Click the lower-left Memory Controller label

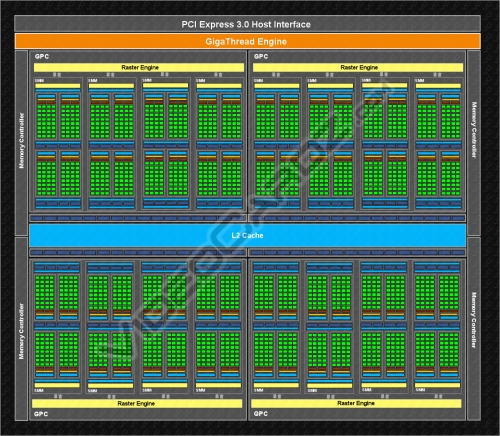pos(22,331)
